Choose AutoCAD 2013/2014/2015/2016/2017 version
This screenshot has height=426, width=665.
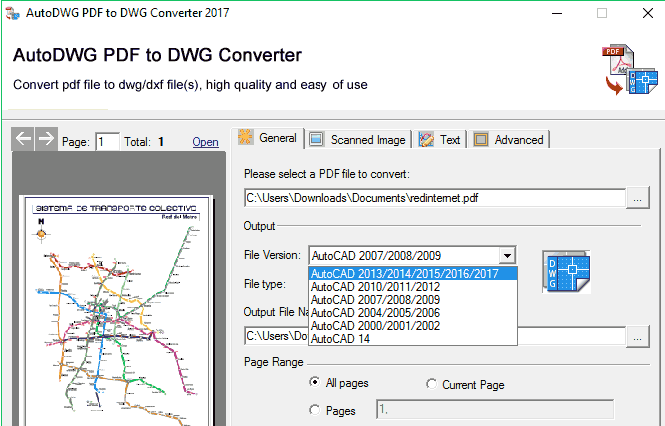[x=414, y=274]
